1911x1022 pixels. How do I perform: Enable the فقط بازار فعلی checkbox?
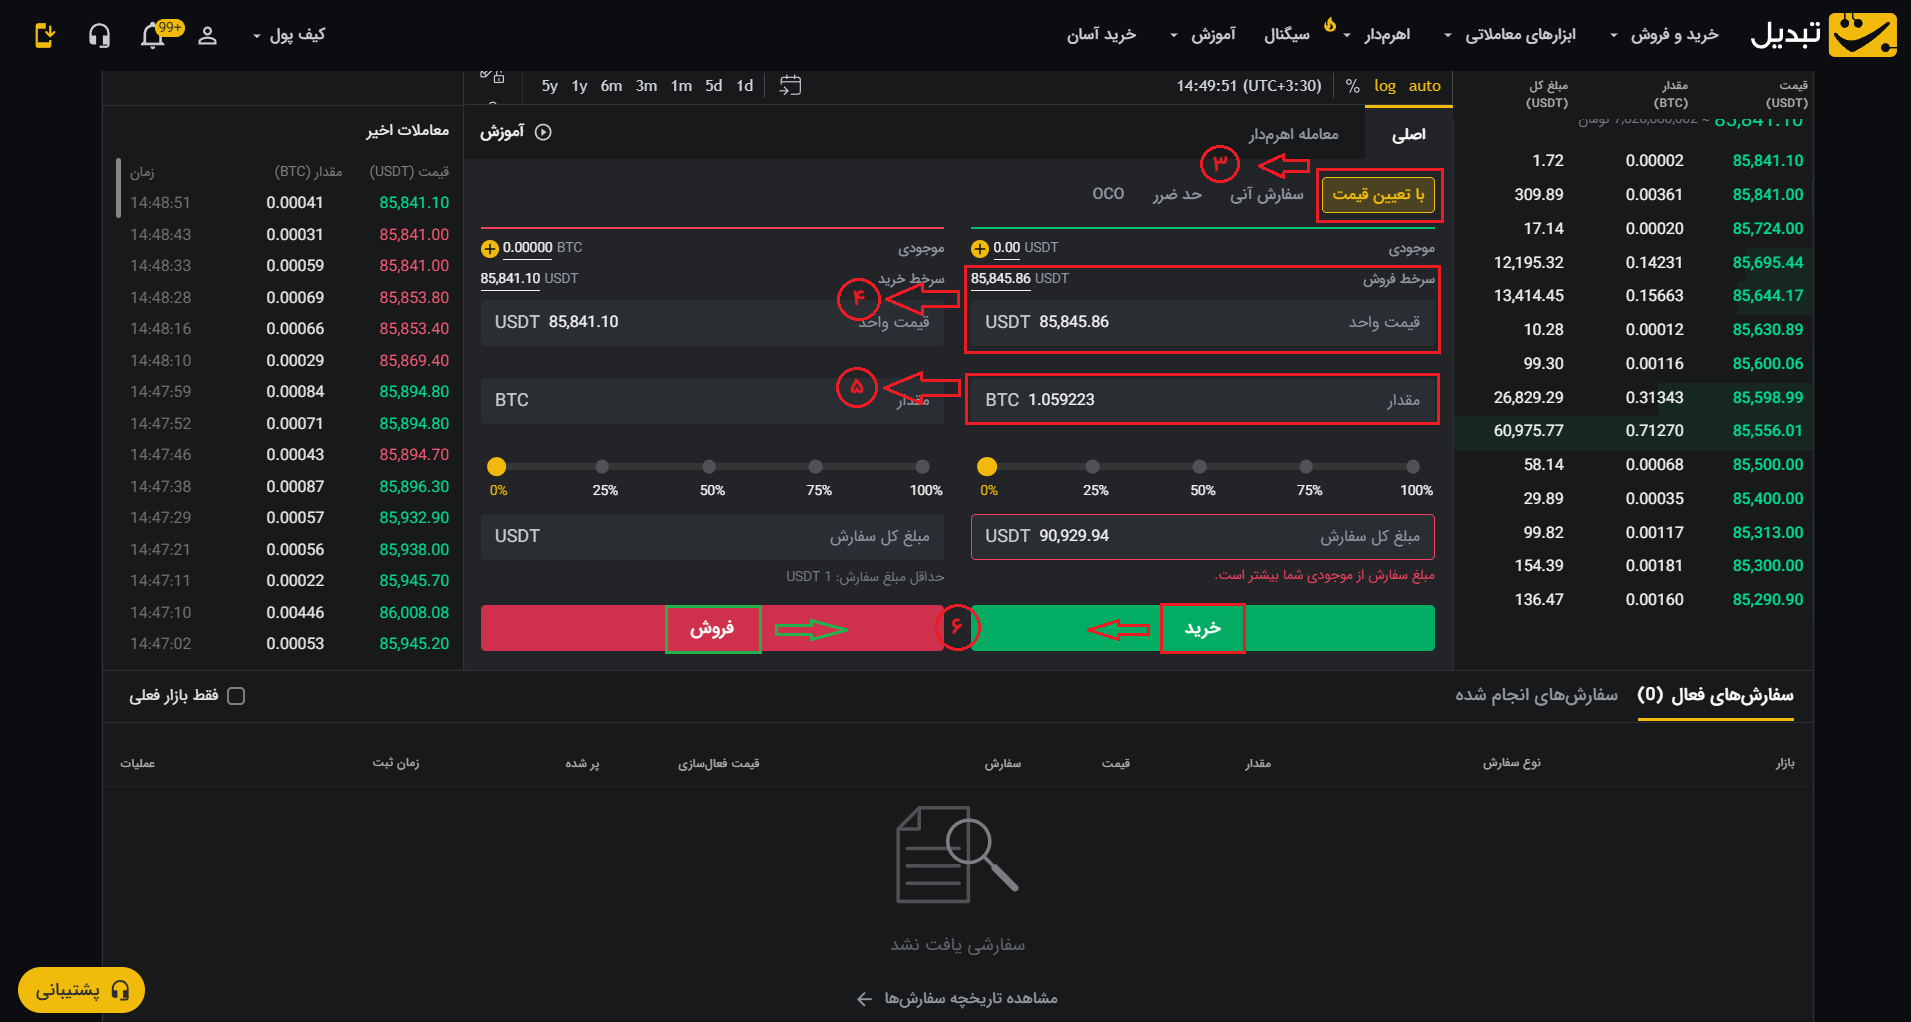[236, 696]
